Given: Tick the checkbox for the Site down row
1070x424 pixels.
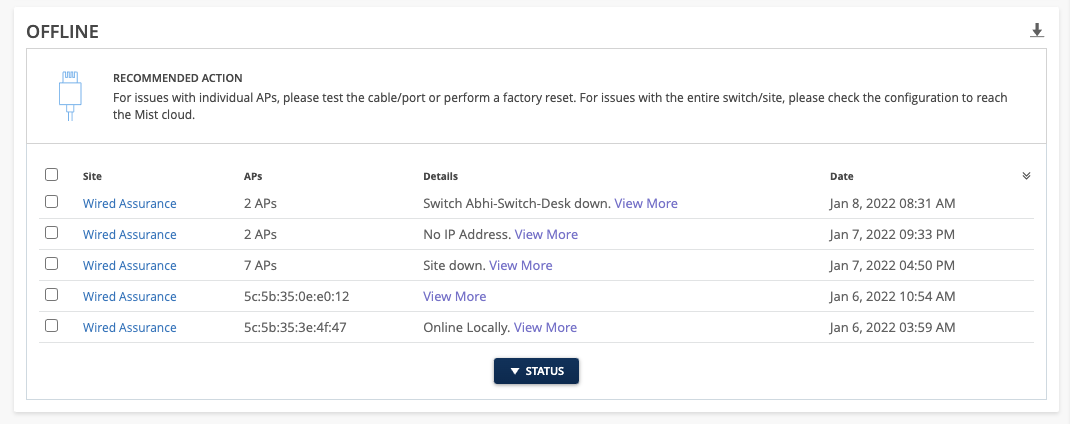Looking at the screenshot, I should tap(52, 264).
